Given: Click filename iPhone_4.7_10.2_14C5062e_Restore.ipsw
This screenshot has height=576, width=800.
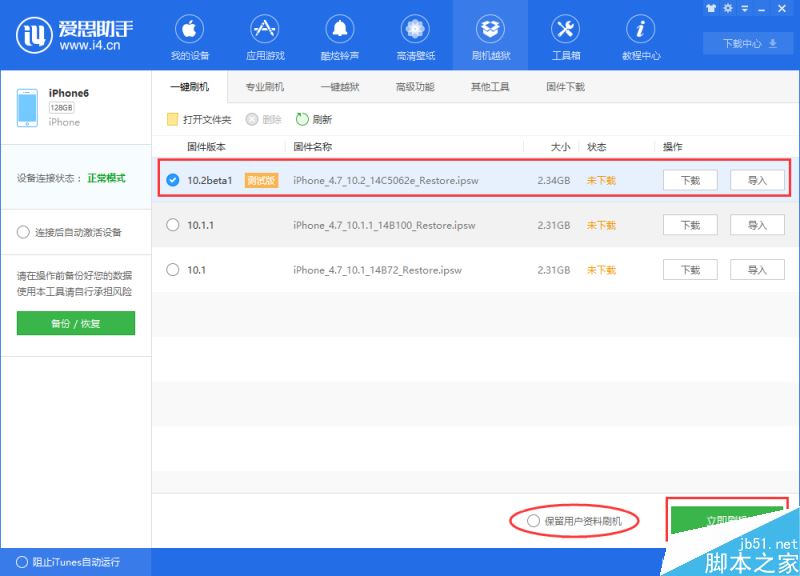Looking at the screenshot, I should [x=386, y=181].
